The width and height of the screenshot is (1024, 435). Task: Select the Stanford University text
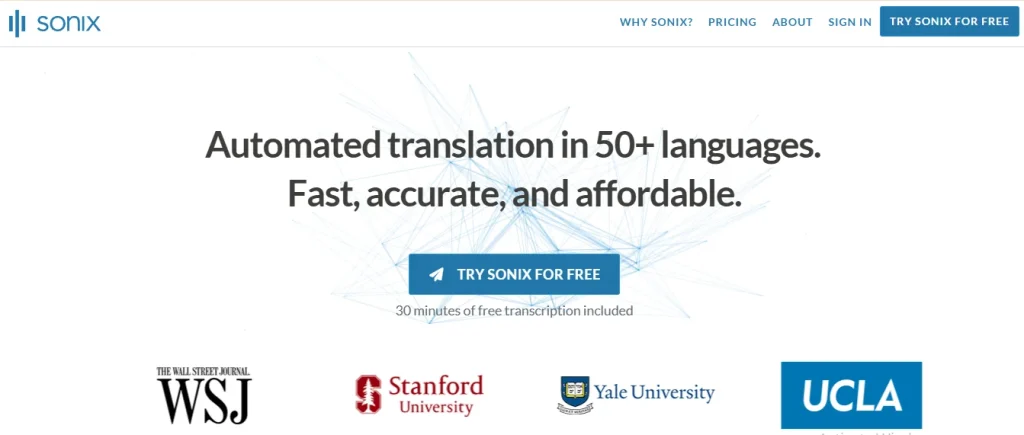tap(435, 394)
